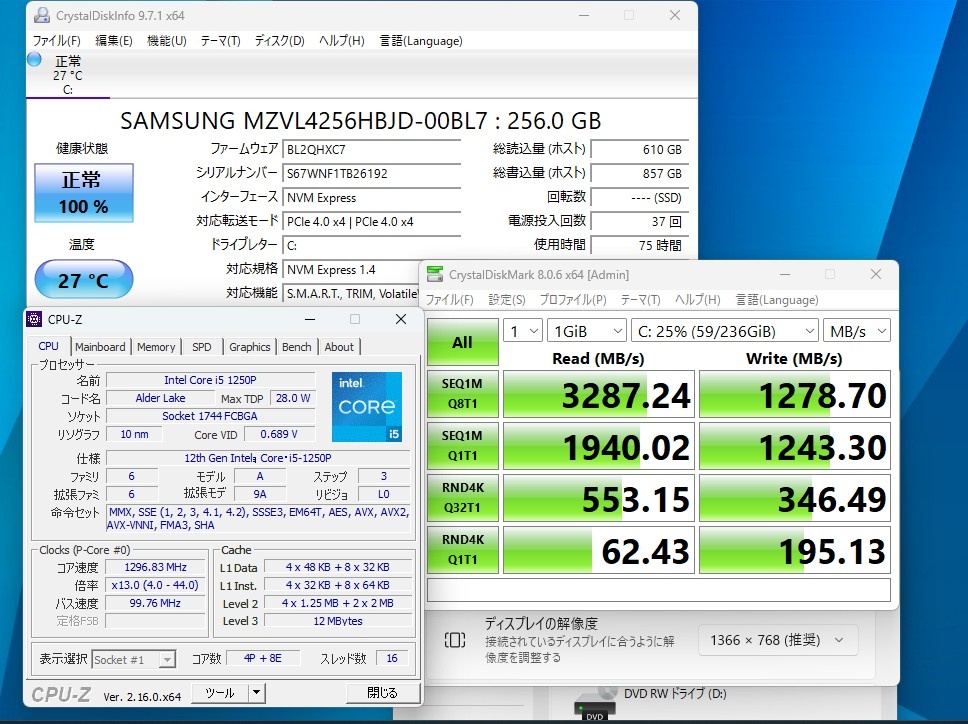Image resolution: width=968 pixels, height=724 pixels.
Task: Click the display resolution icon in Settings
Action: click(454, 640)
